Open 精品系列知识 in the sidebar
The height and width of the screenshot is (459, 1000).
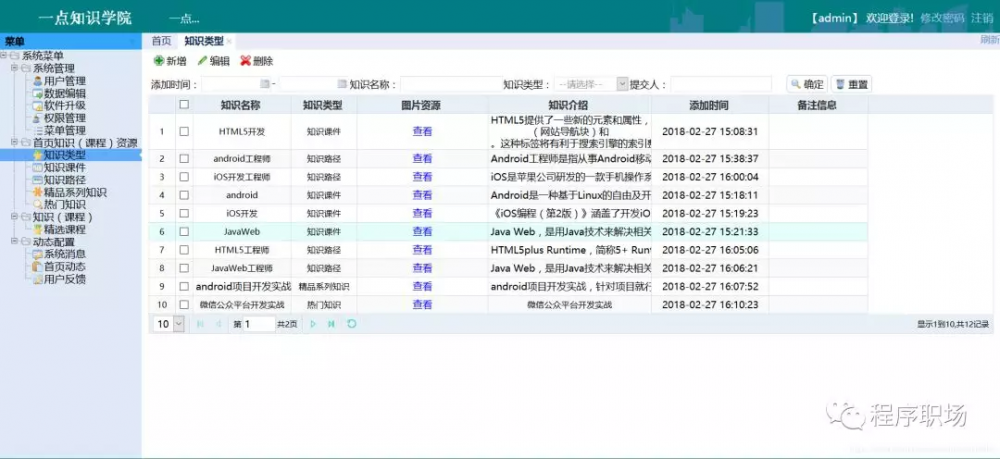[x=75, y=193]
